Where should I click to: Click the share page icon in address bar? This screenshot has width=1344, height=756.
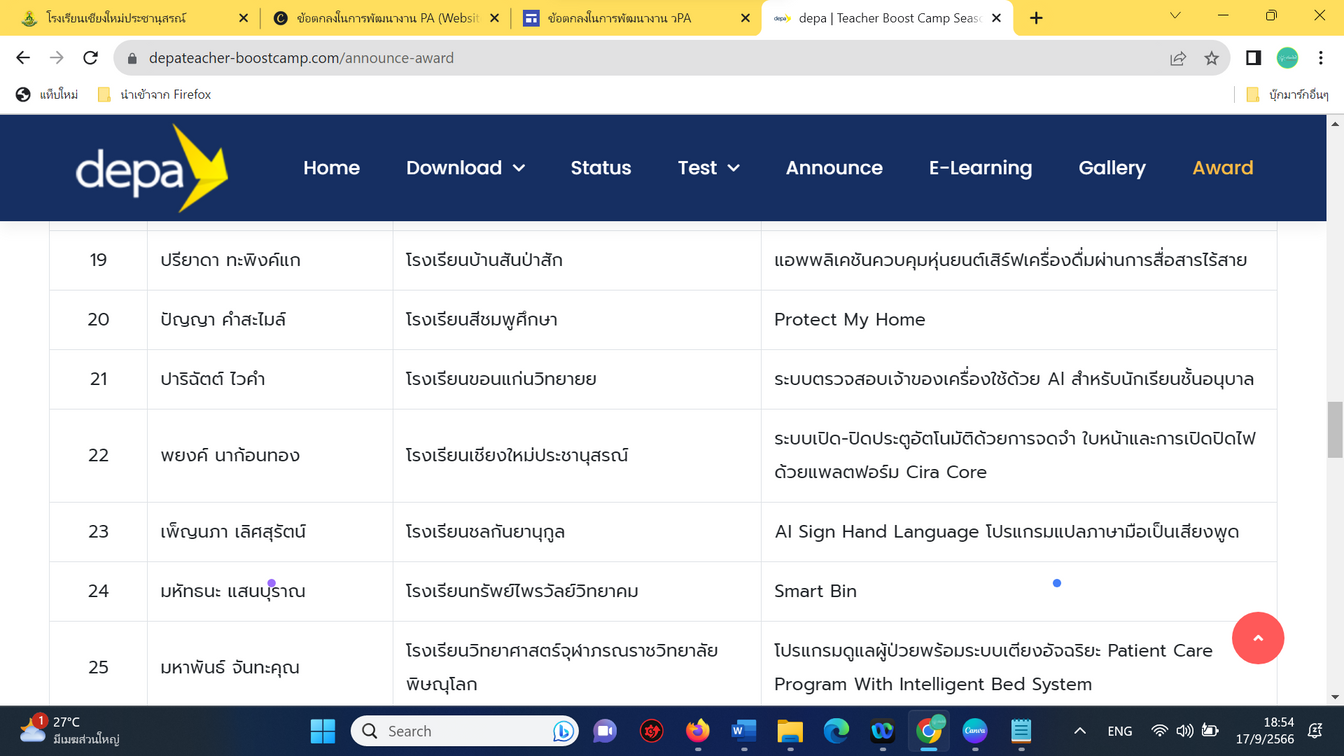[1178, 58]
